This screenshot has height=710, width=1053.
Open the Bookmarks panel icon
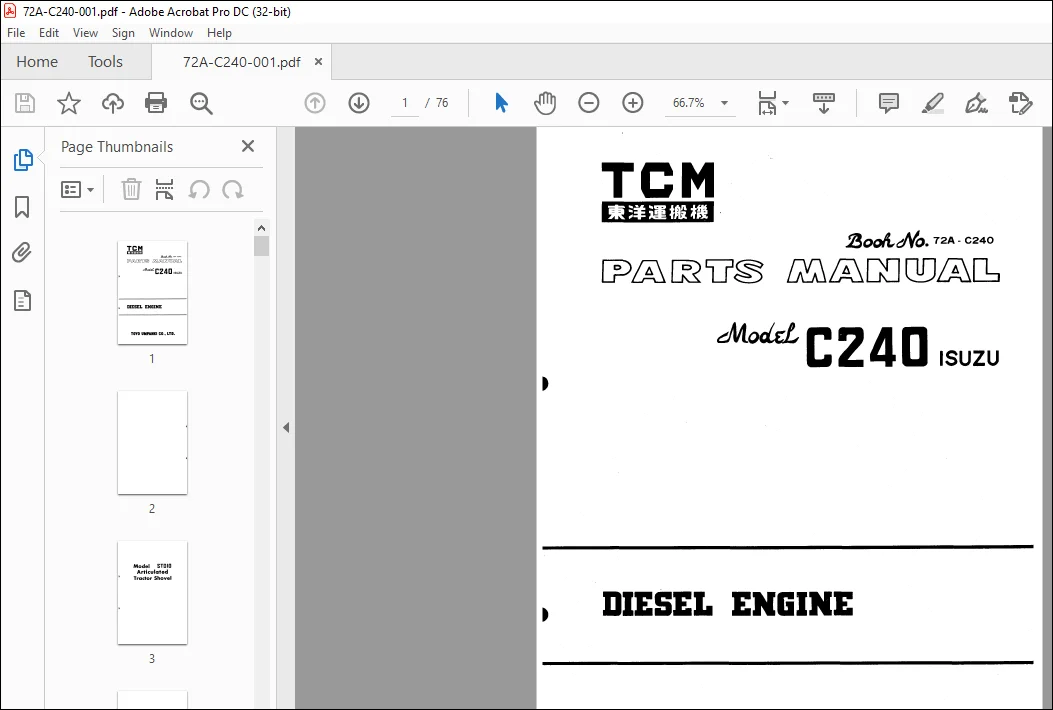coord(22,207)
